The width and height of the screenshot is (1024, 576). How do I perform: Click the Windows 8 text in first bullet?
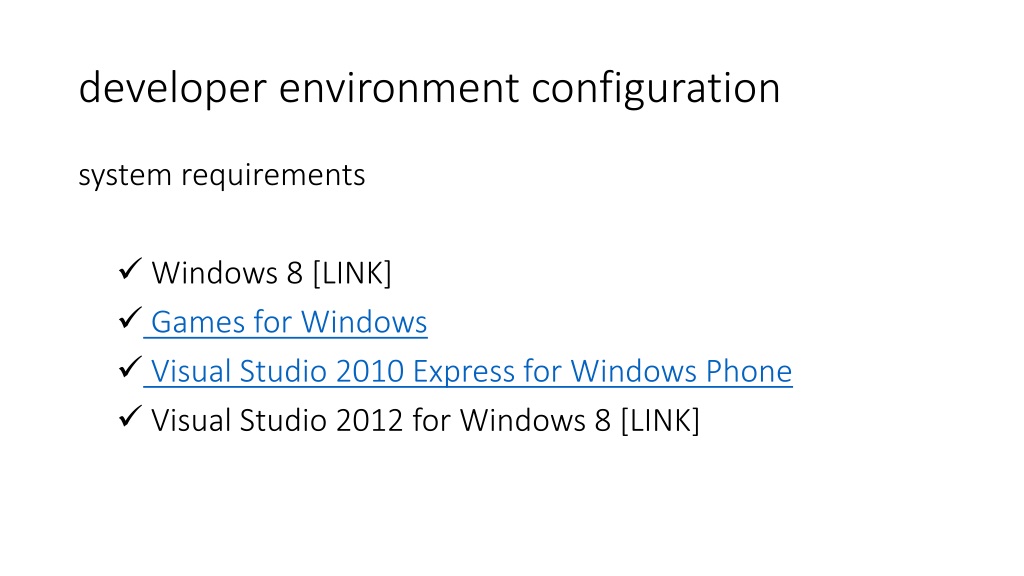[x=227, y=273]
